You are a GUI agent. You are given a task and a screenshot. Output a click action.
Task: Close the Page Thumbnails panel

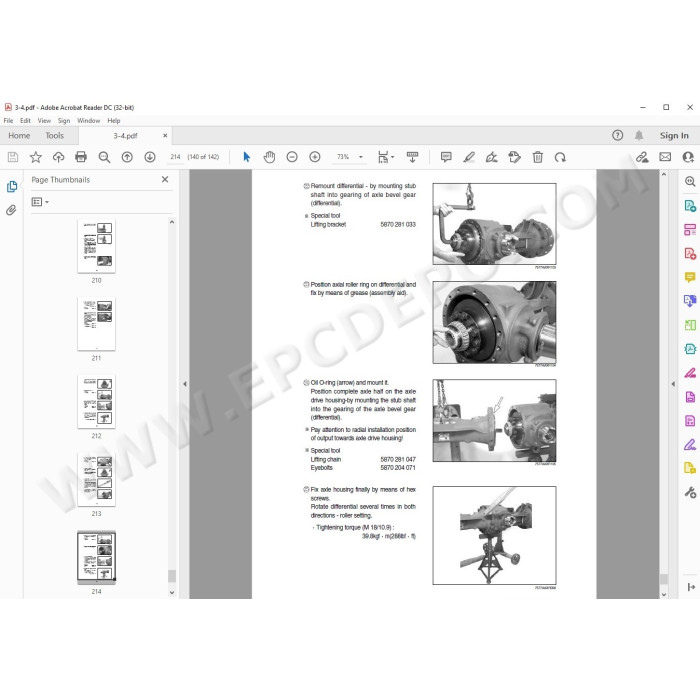(165, 179)
